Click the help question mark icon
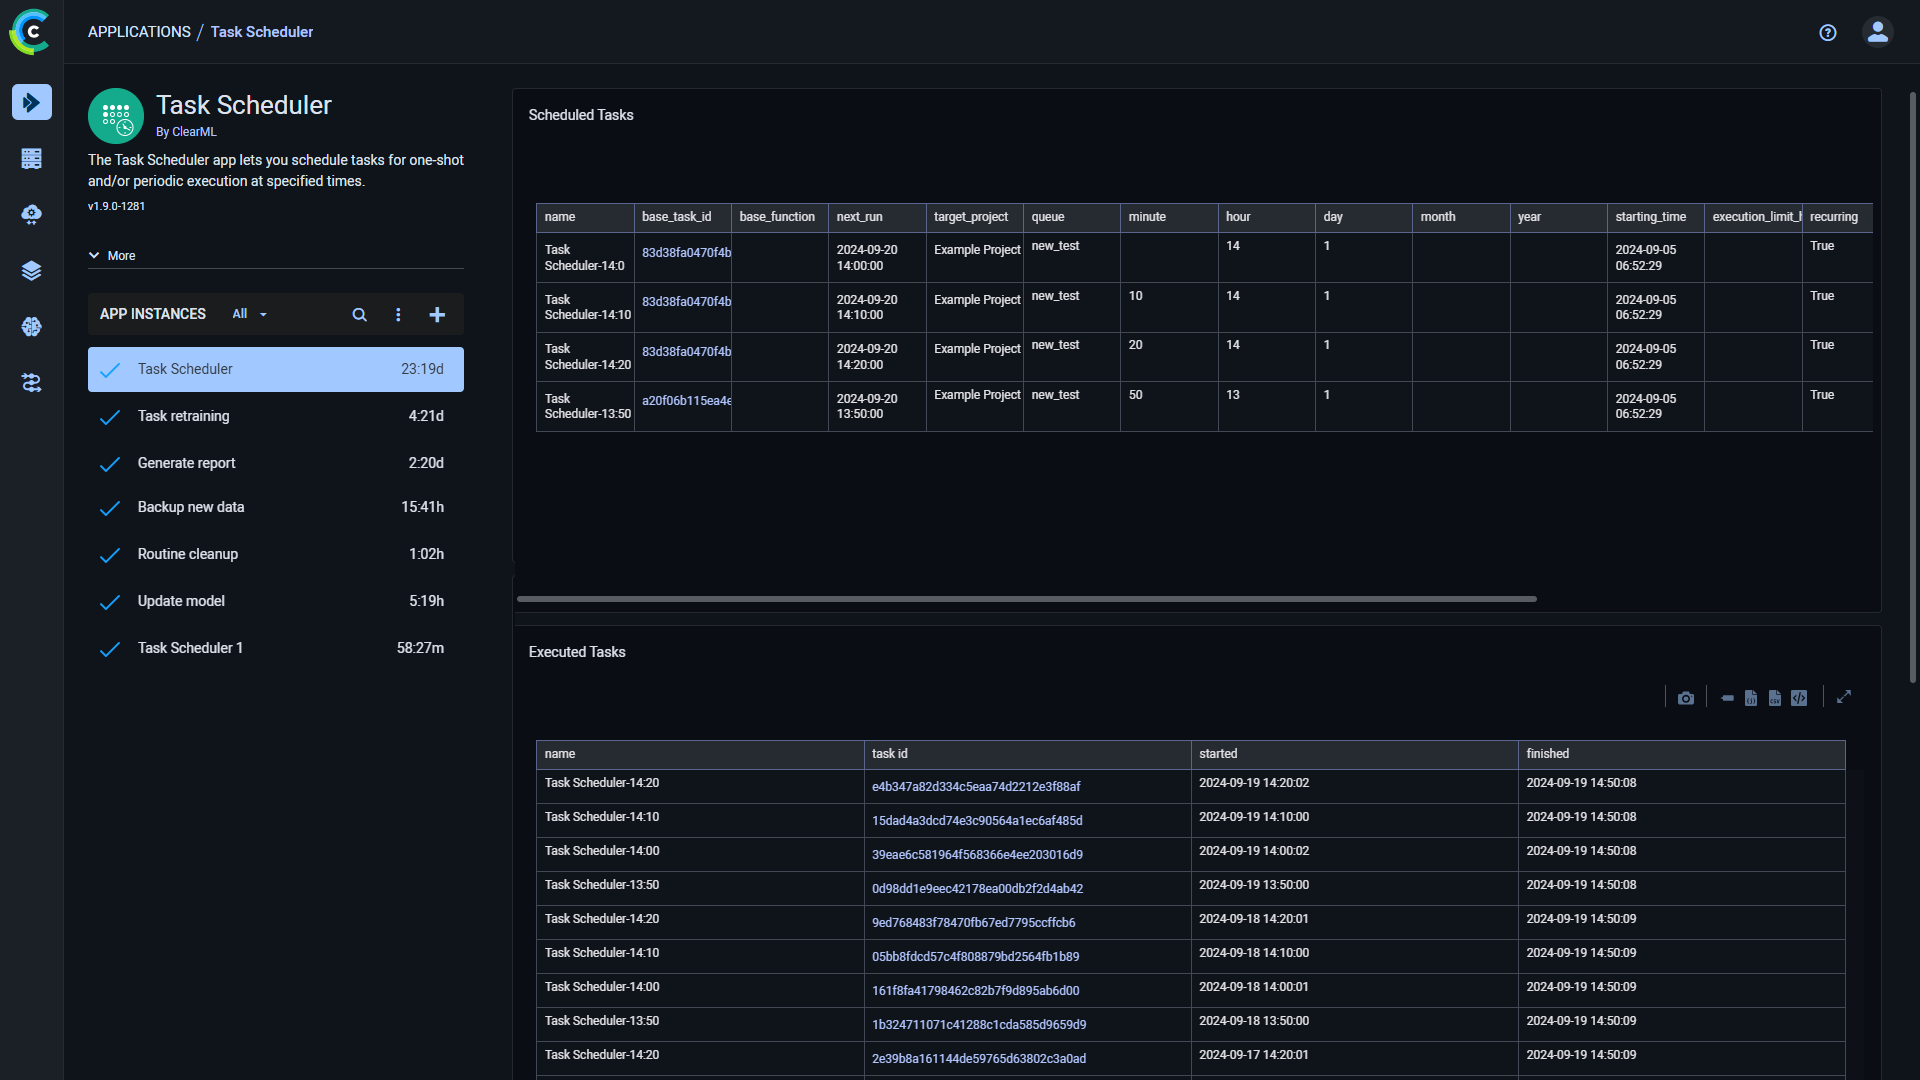This screenshot has height=1080, width=1920. tap(1828, 30)
